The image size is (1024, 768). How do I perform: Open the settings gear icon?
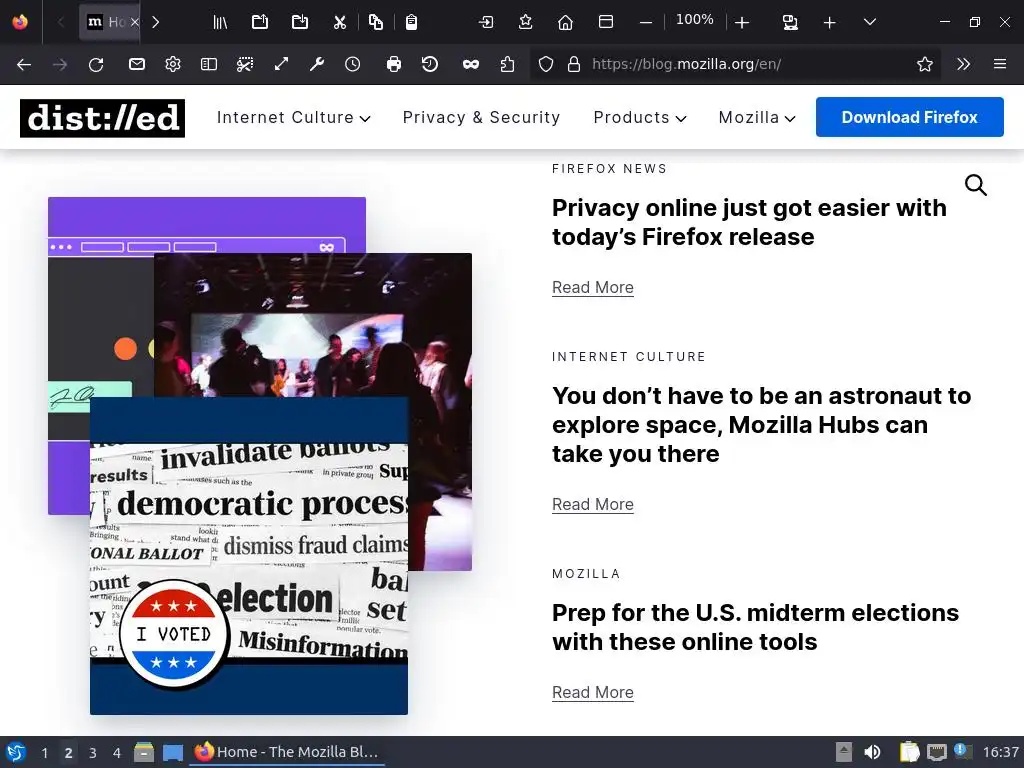click(x=172, y=64)
